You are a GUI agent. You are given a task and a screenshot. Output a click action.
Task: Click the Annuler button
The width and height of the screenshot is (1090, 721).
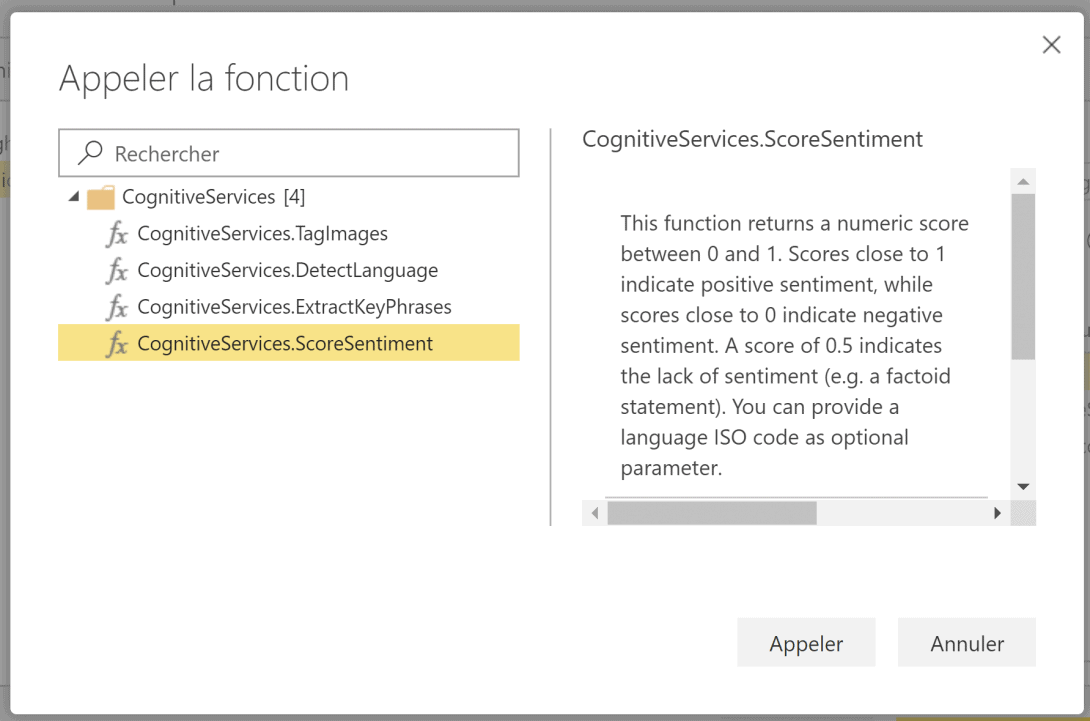point(966,642)
